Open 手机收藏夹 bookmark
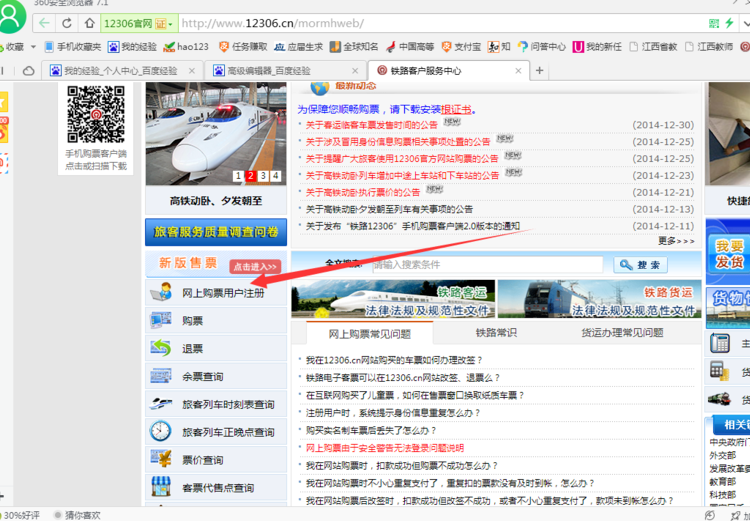This screenshot has width=750, height=521. point(73,47)
